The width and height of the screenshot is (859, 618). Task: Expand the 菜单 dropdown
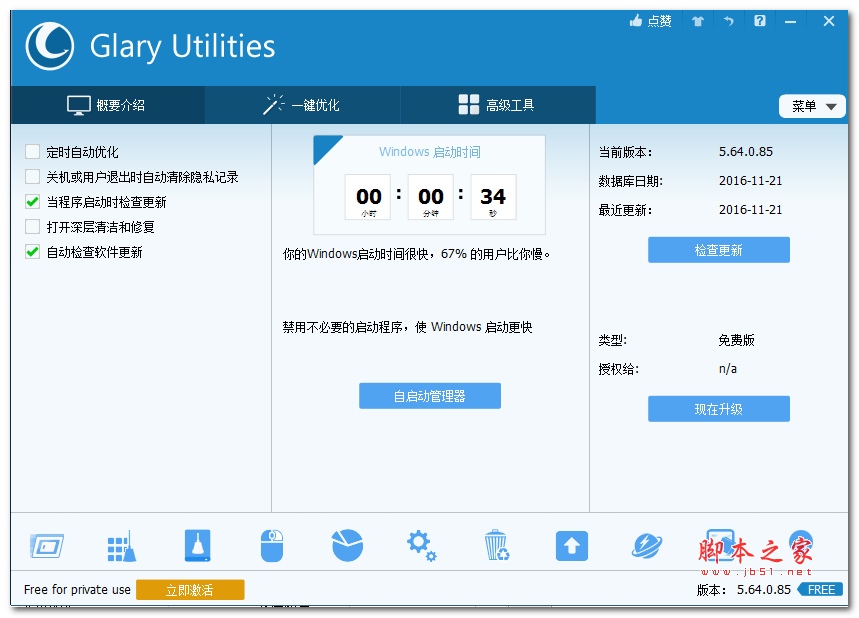pyautogui.click(x=812, y=106)
